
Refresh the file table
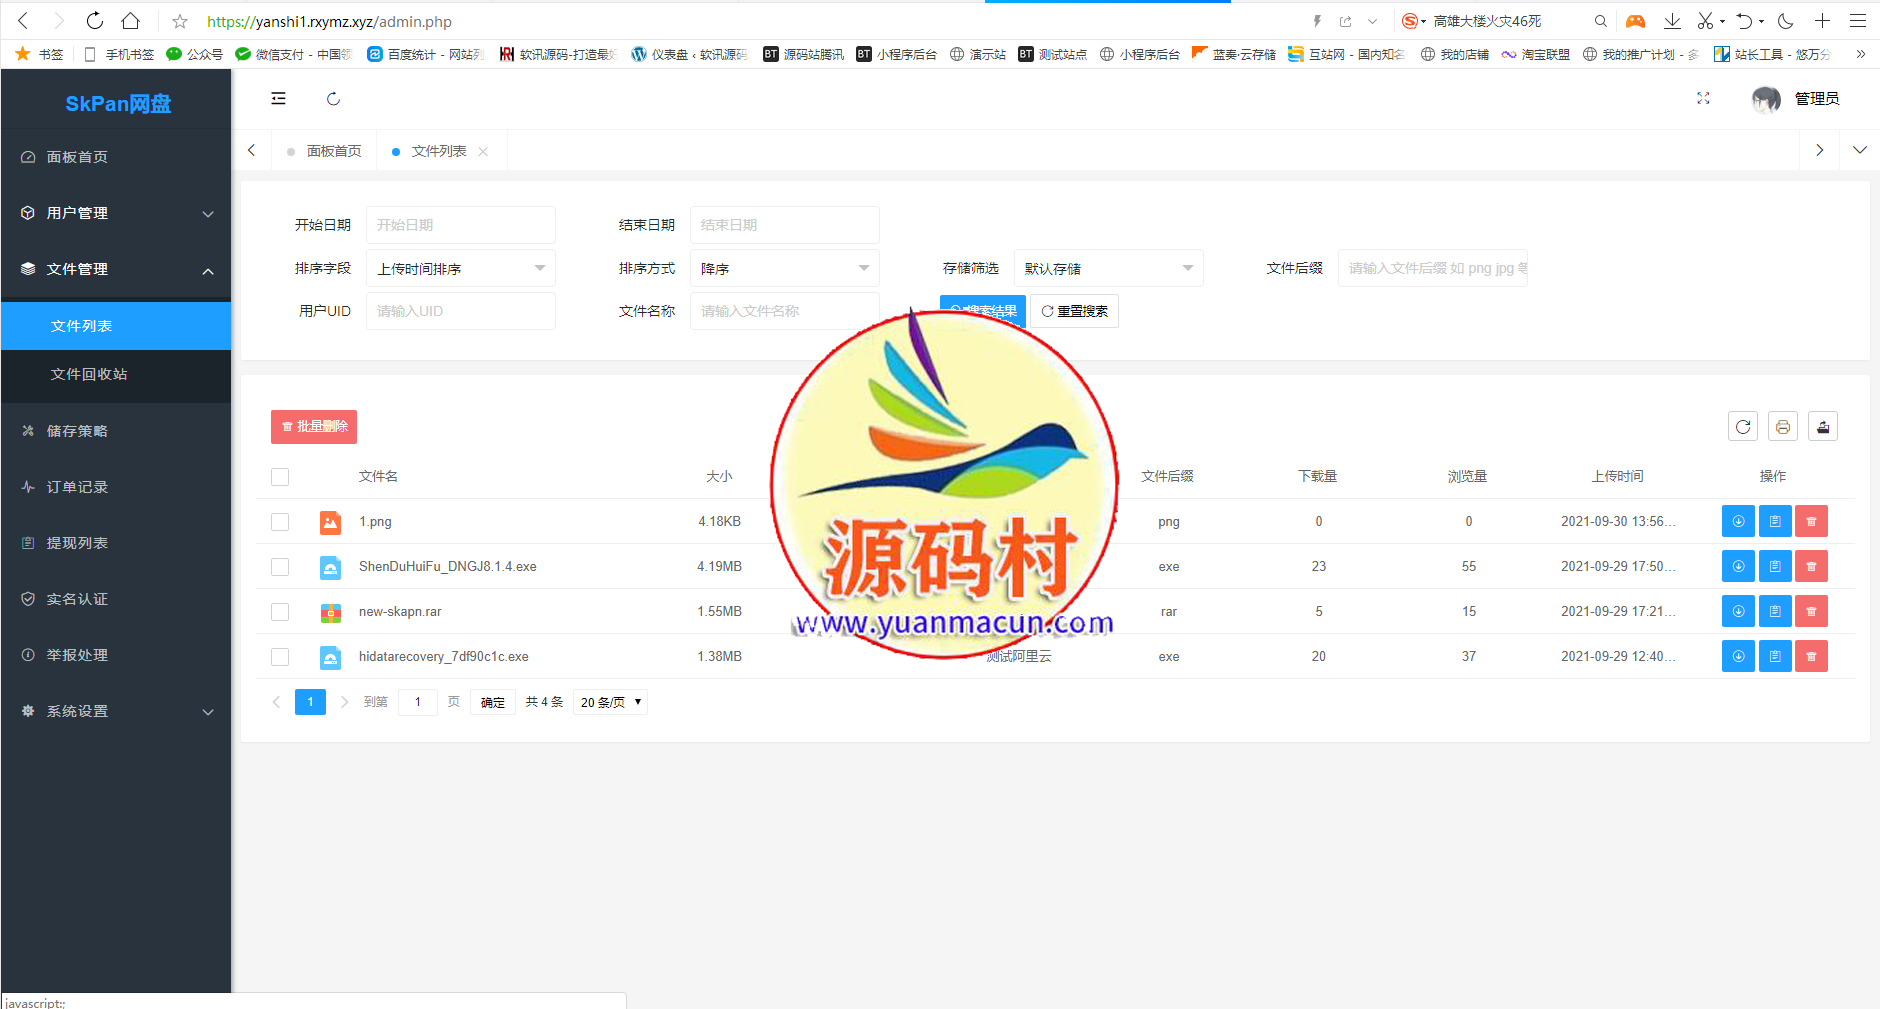tap(1743, 427)
